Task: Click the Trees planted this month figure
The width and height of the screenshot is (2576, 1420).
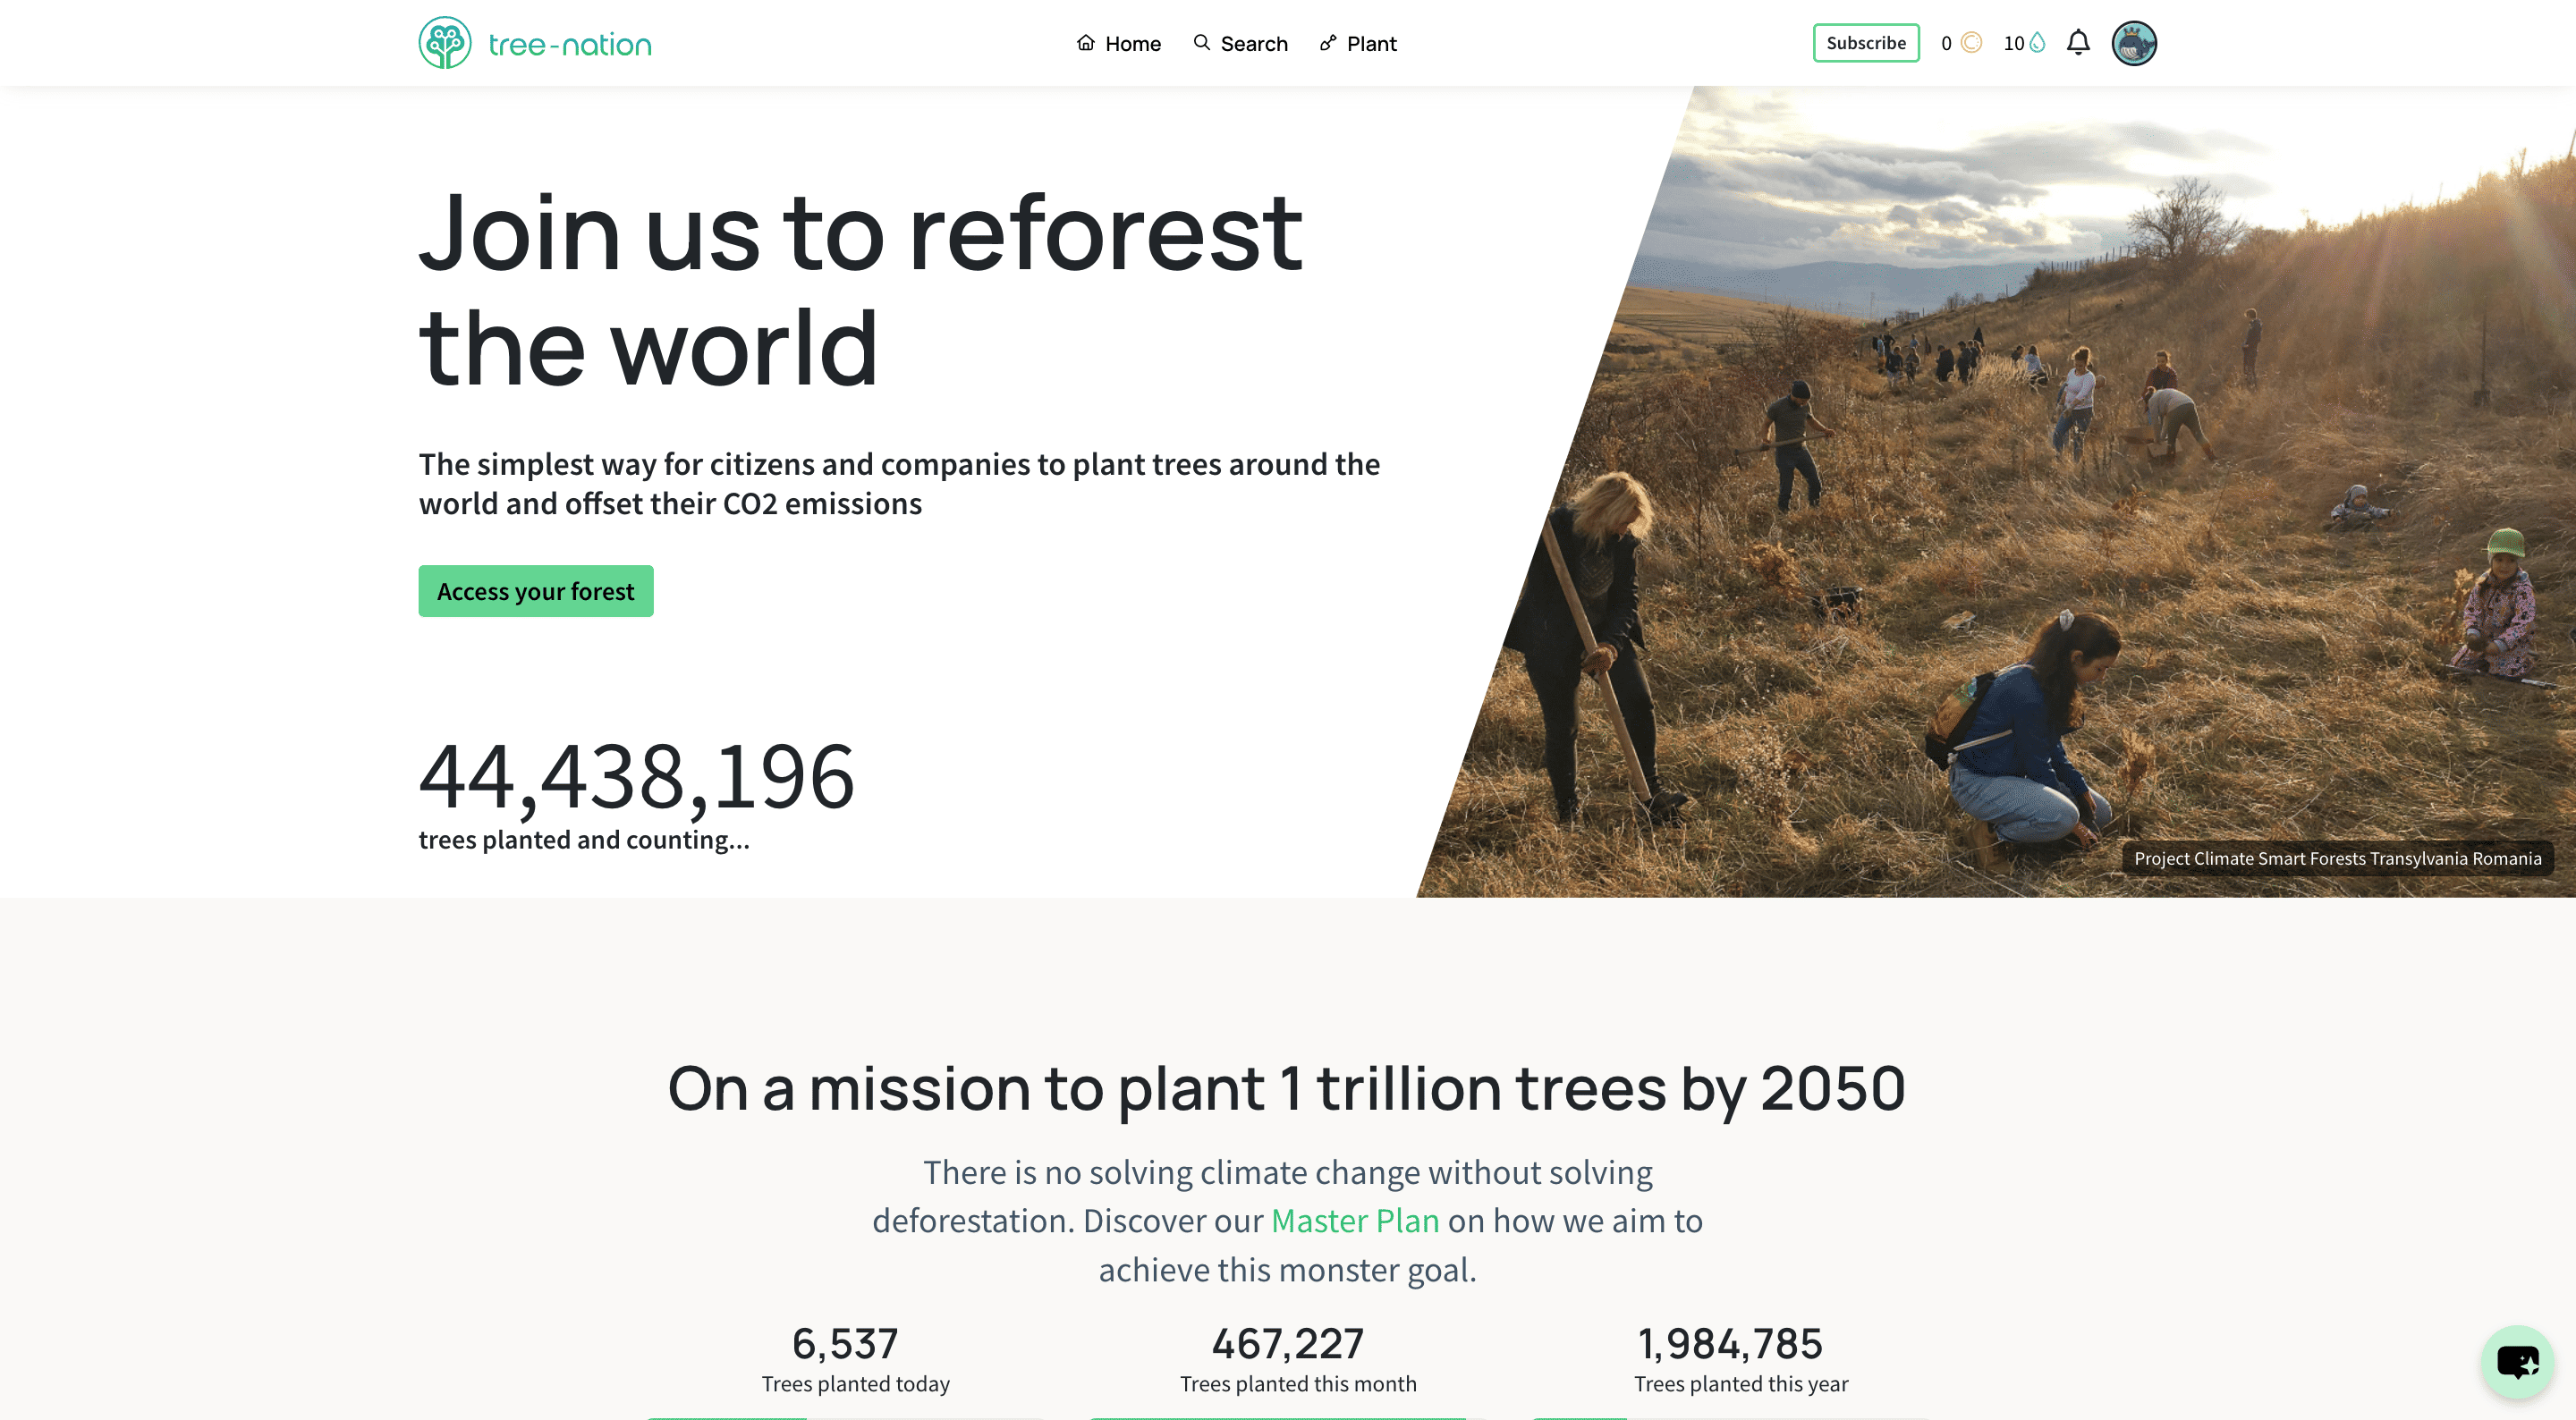Action: pos(1287,1343)
